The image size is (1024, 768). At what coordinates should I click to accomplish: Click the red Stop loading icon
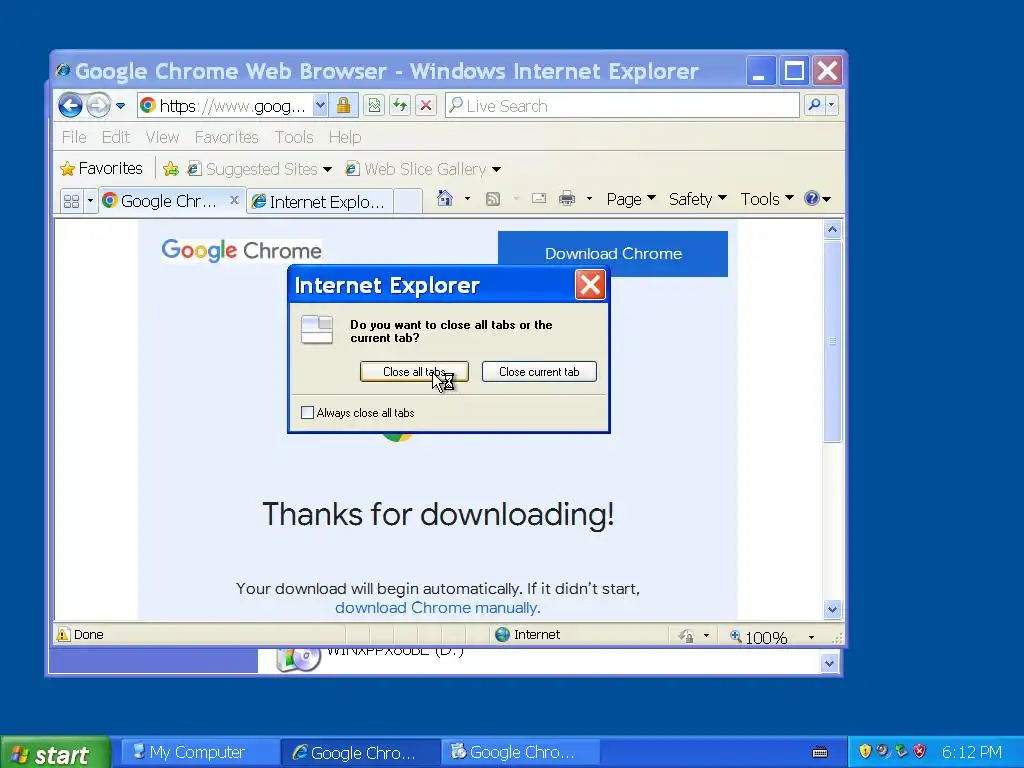426,106
